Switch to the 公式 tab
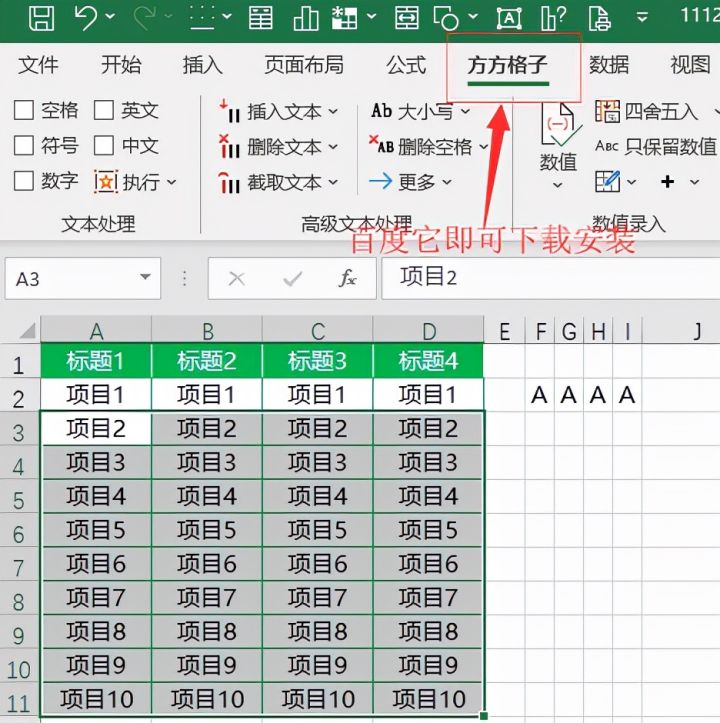The image size is (720, 723). coord(406,65)
